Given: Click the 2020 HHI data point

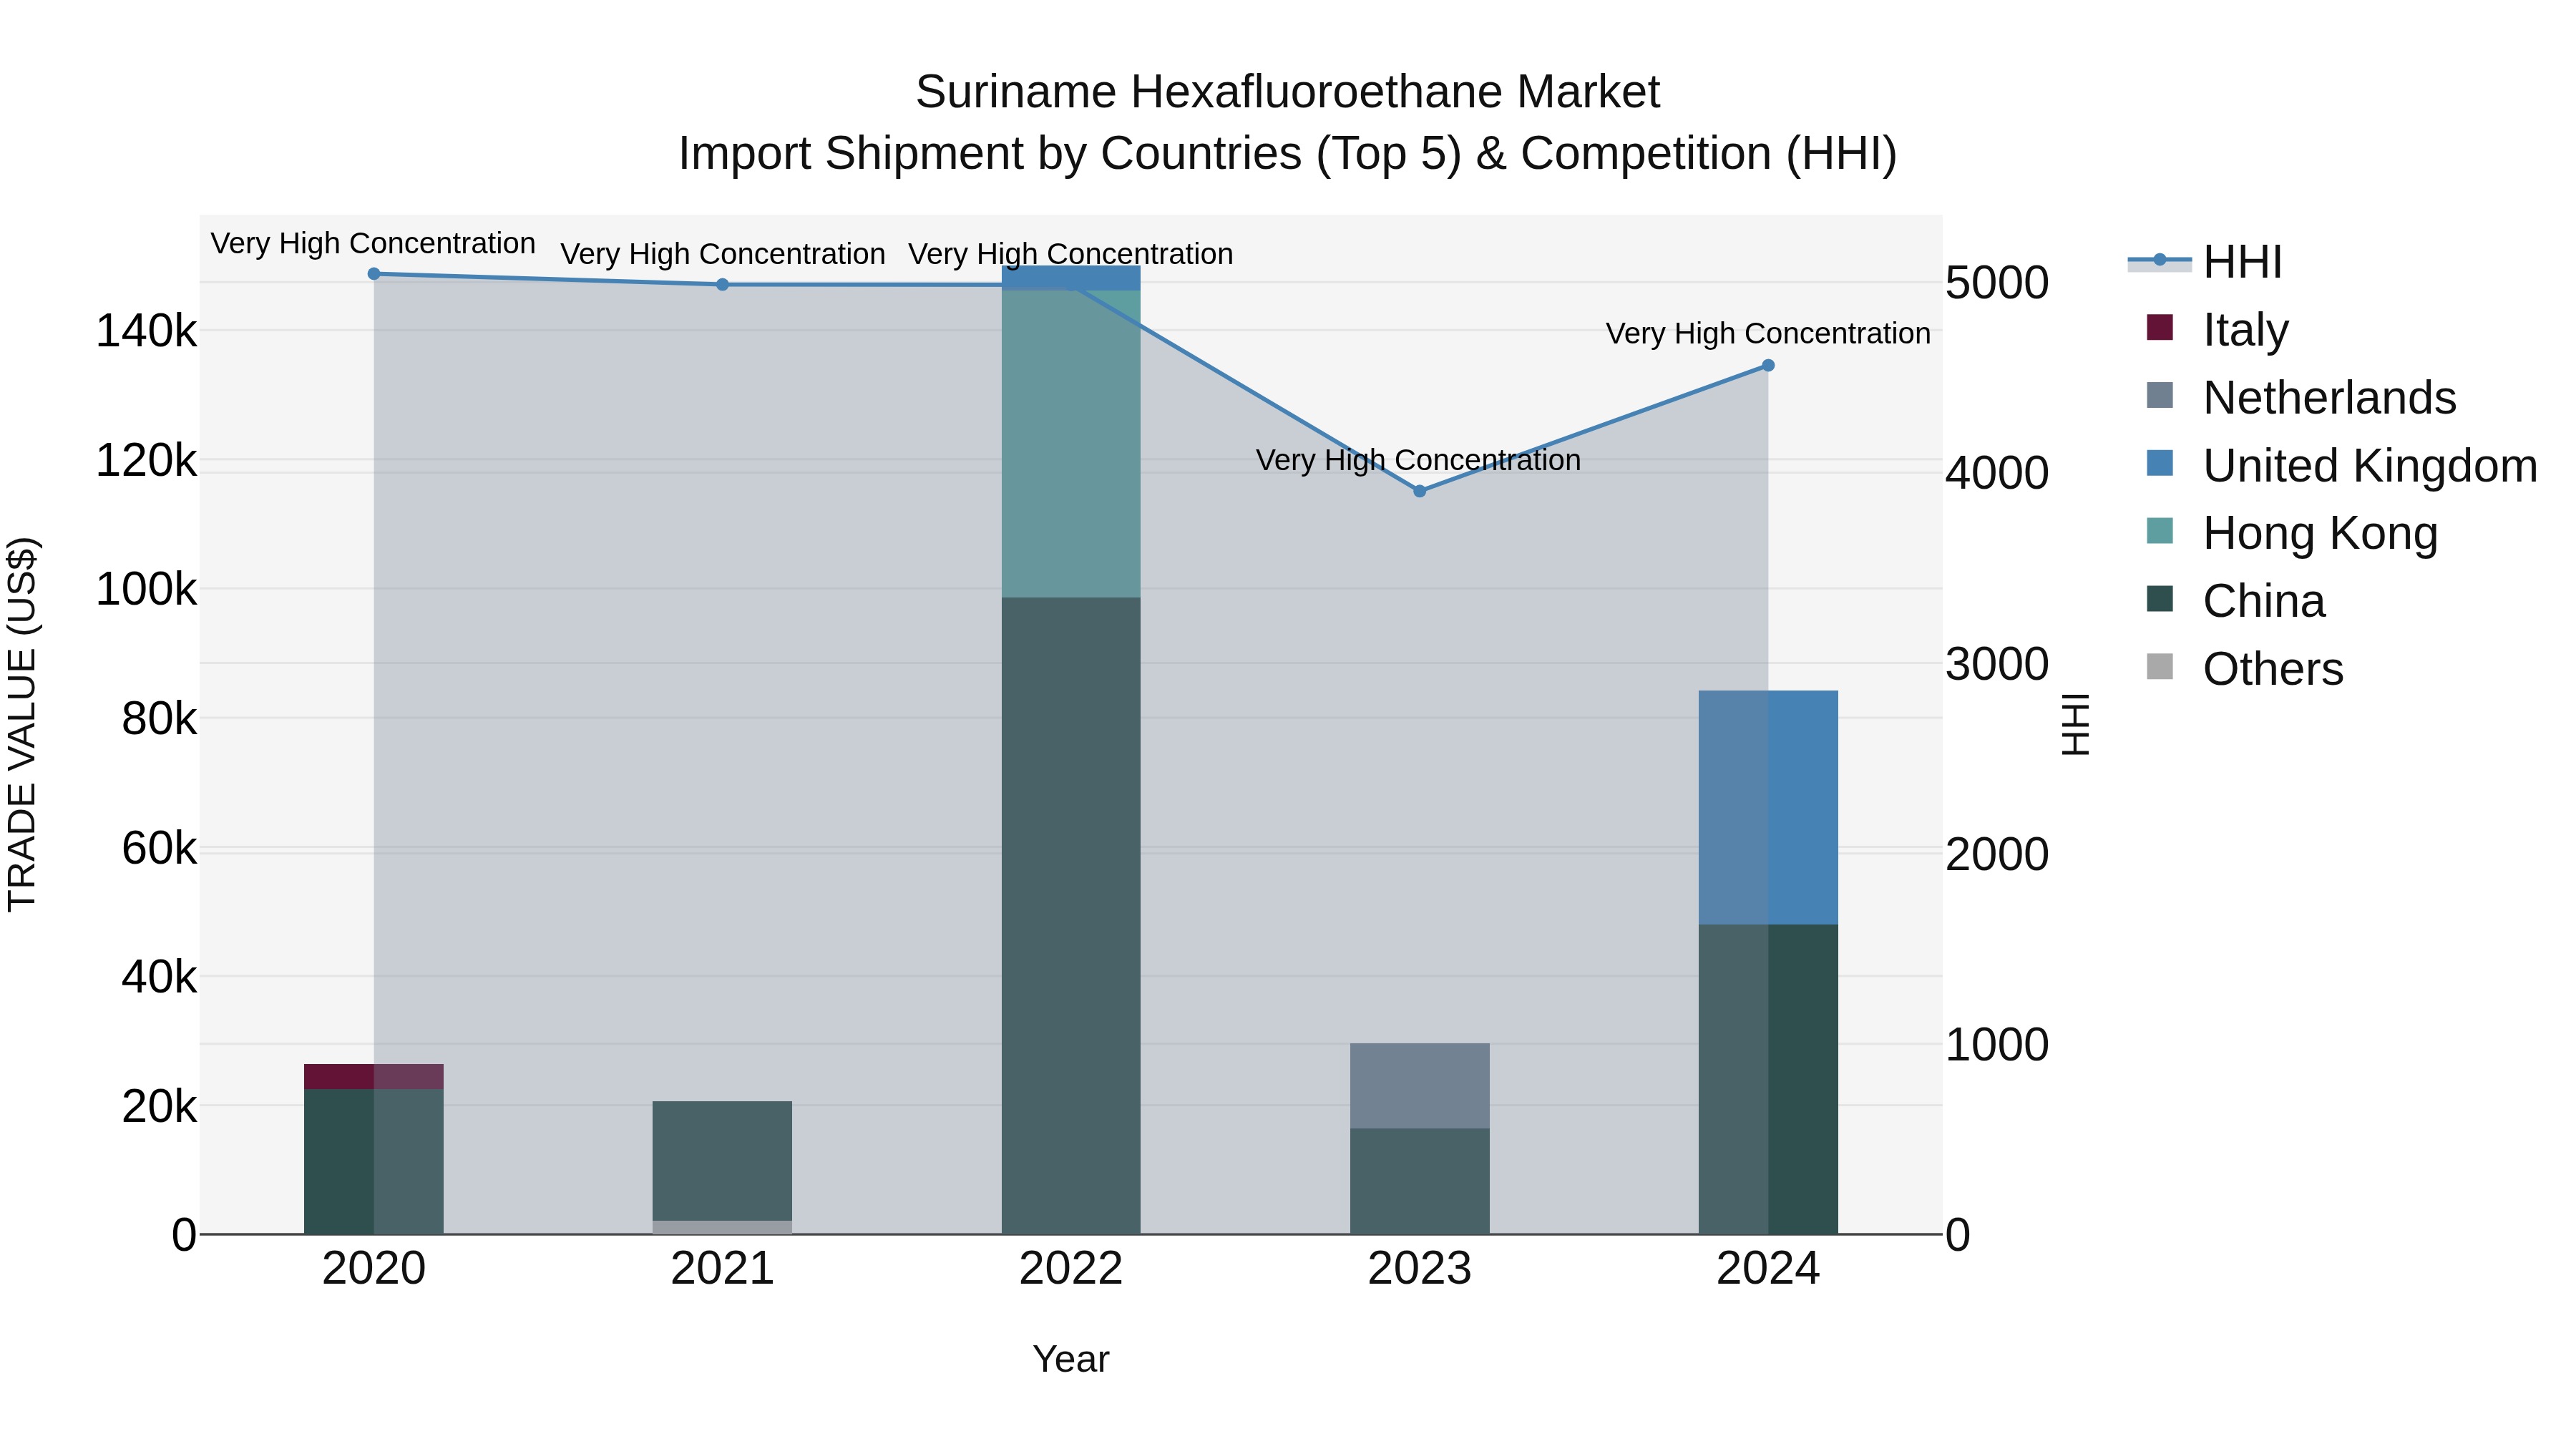Looking at the screenshot, I should [x=374, y=274].
